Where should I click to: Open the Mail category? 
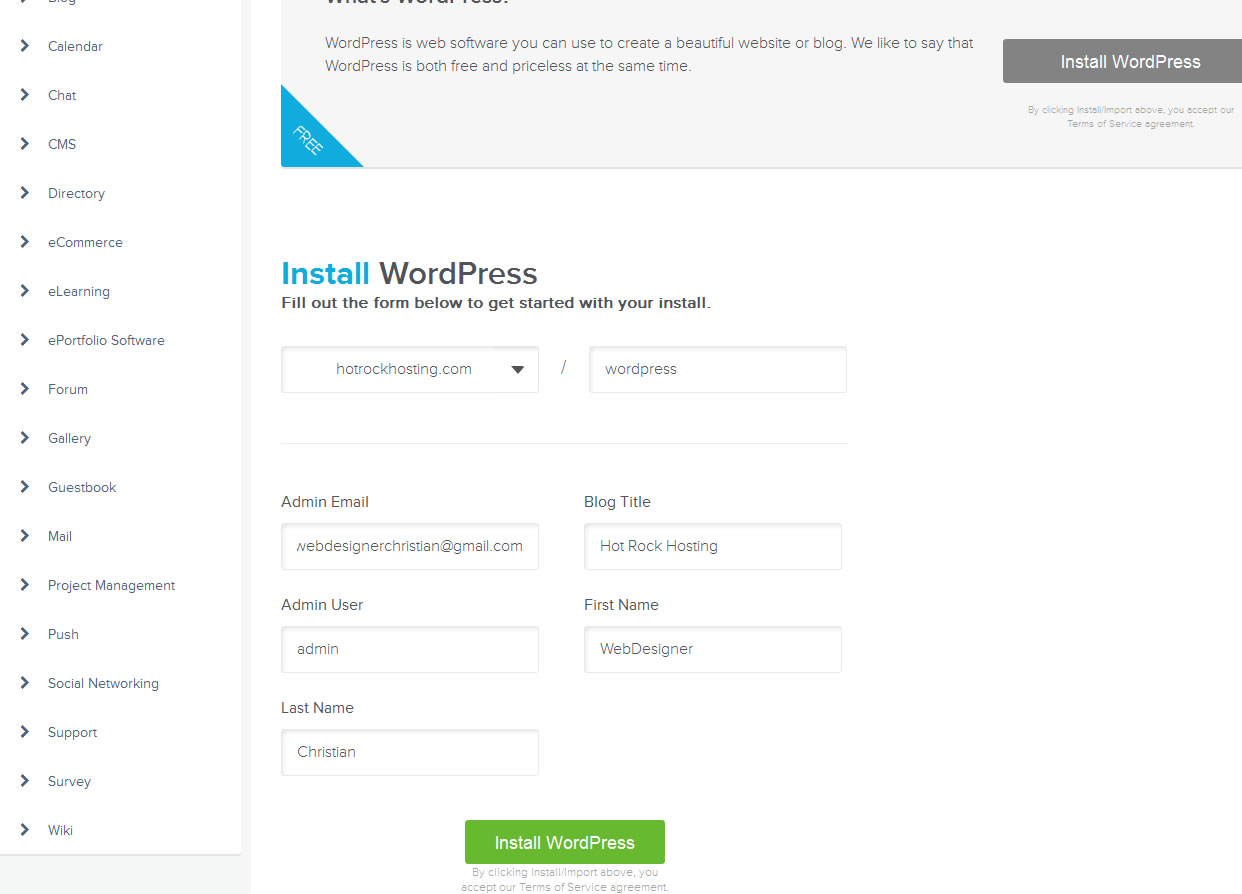click(60, 536)
